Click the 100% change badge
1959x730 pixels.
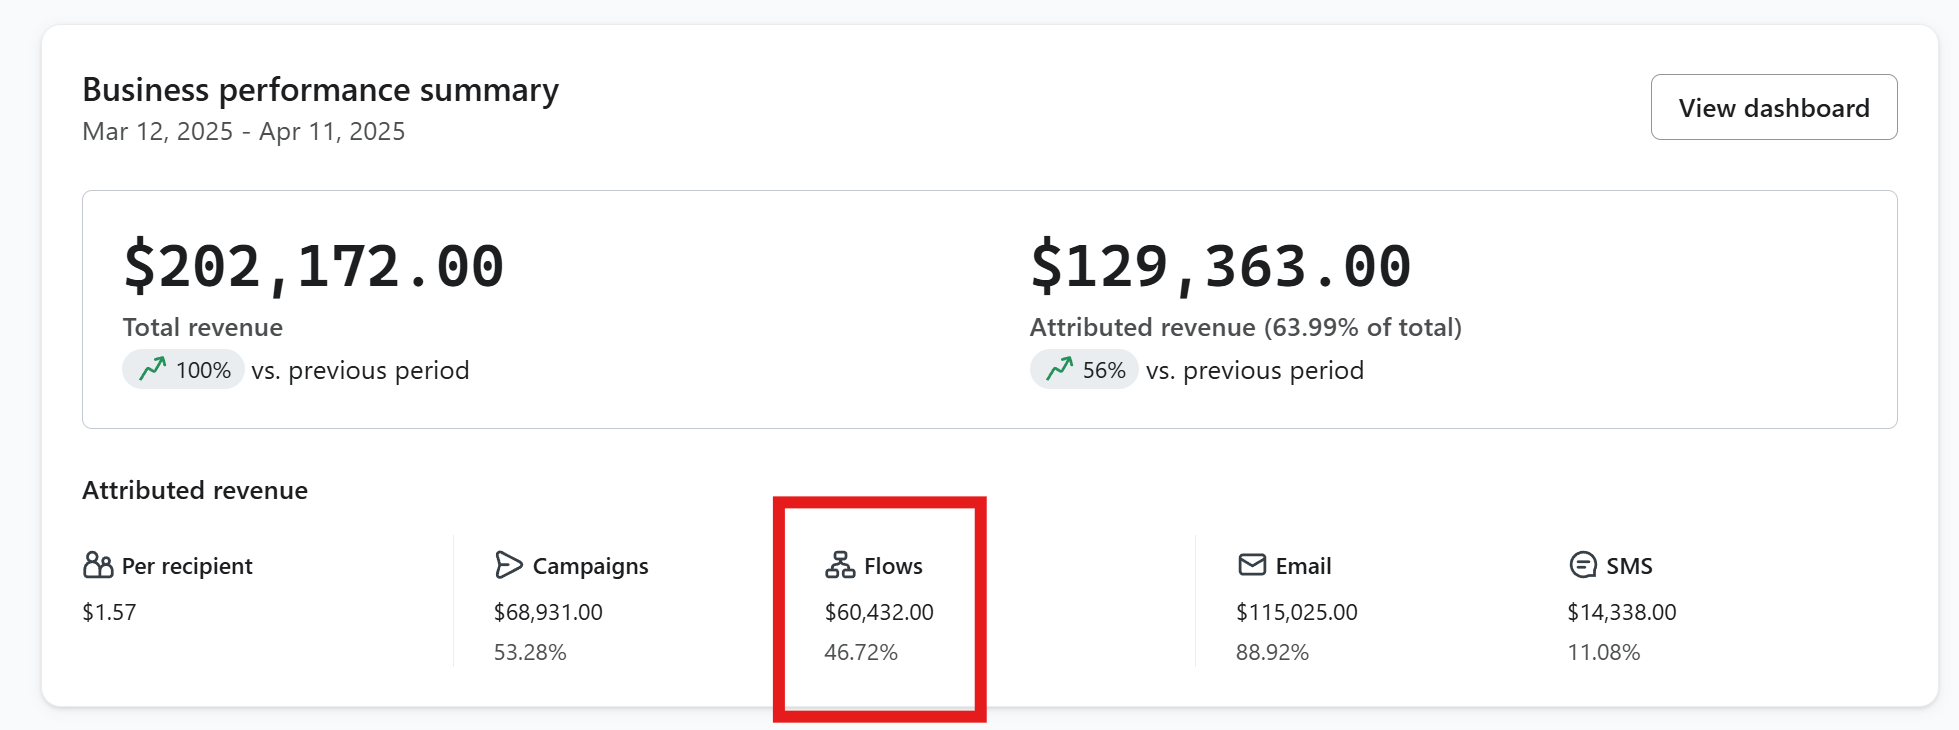[x=183, y=370]
